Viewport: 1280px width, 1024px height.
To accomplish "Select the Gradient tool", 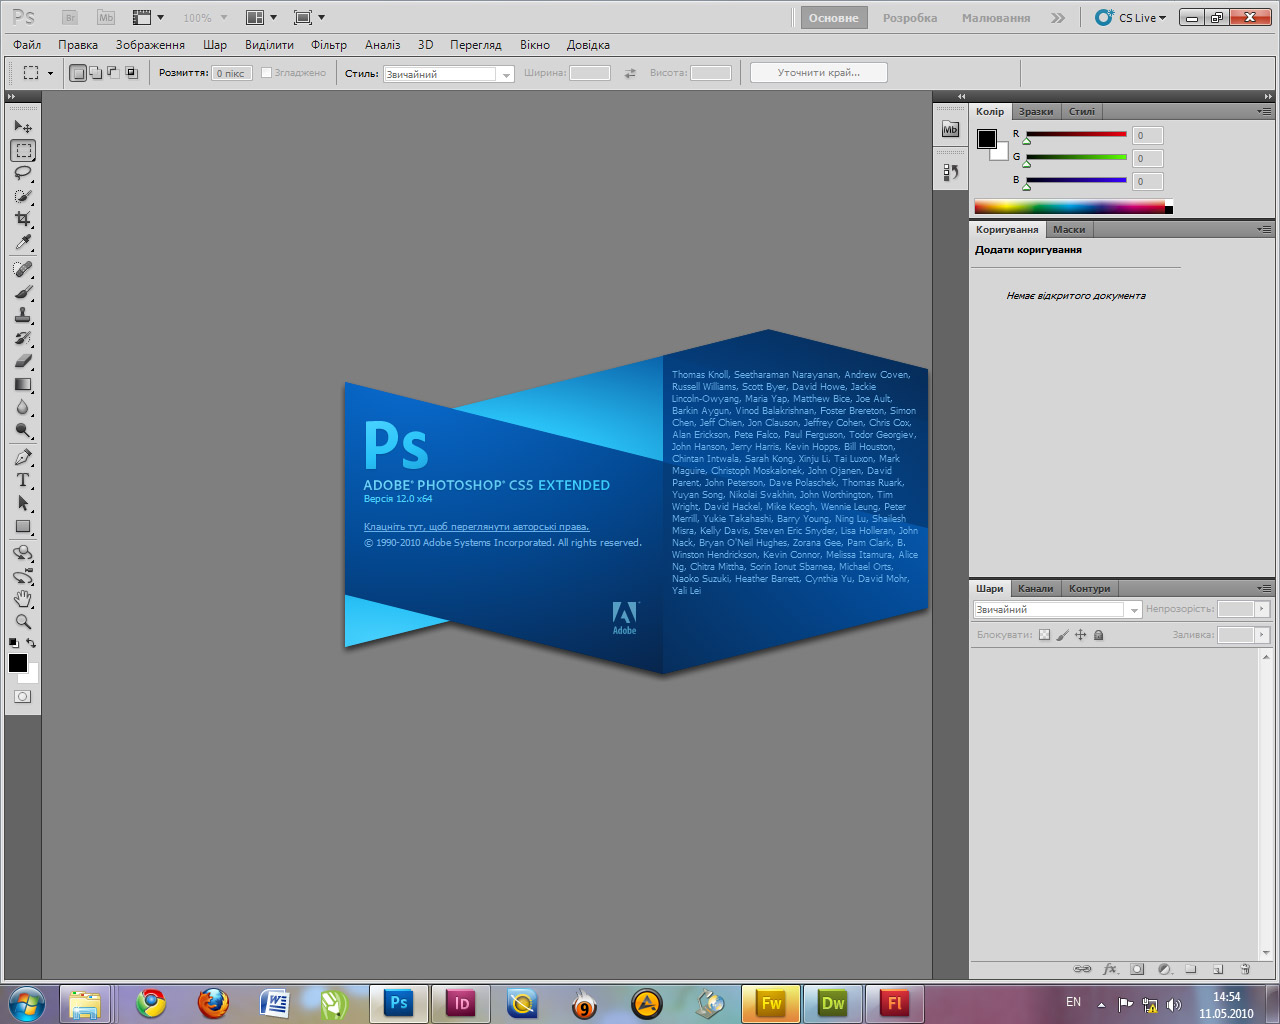I will 23,384.
